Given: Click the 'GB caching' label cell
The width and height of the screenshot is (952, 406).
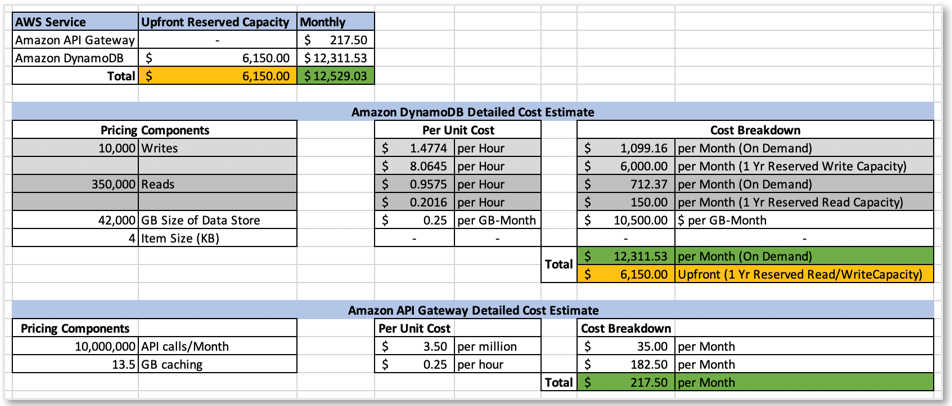Looking at the screenshot, I should [x=217, y=365].
